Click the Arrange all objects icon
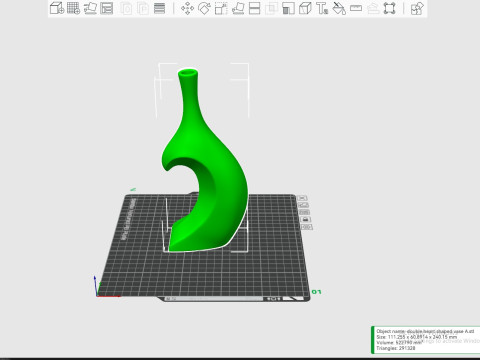480x360 pixels. coord(107,8)
